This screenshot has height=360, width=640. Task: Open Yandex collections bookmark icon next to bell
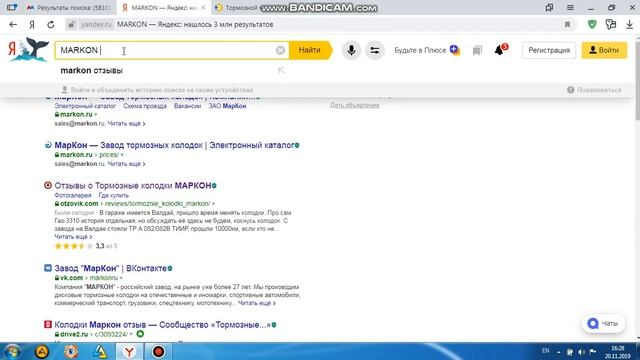coord(477,50)
